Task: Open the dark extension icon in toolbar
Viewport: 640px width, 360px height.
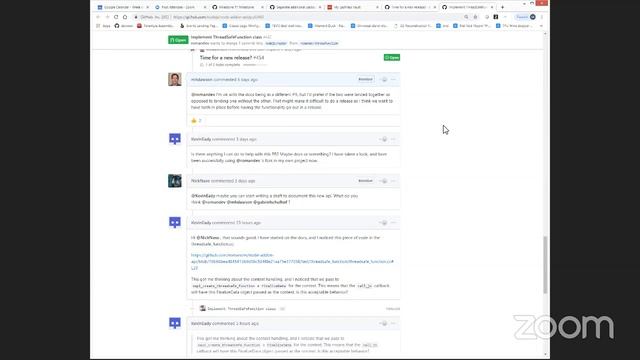Action: point(496,17)
